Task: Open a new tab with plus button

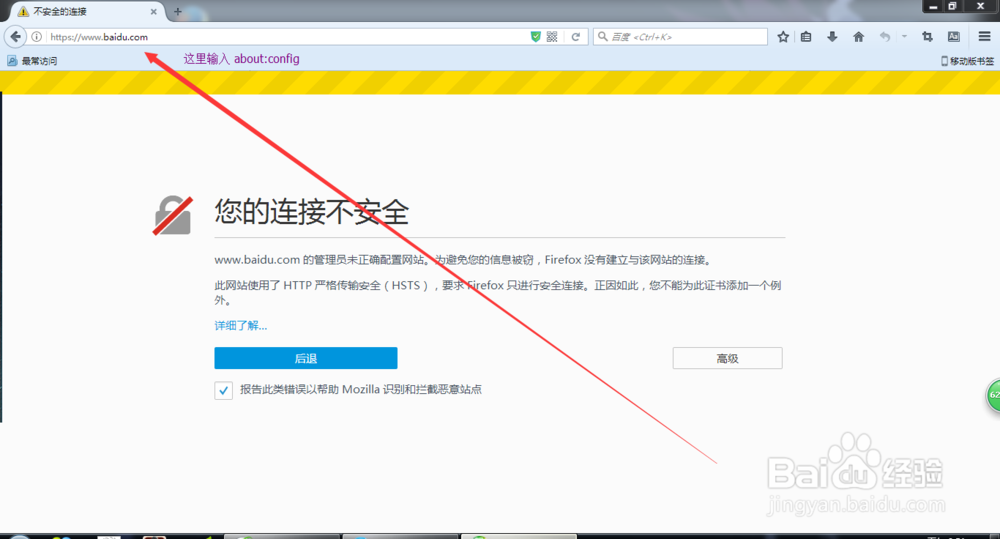Action: point(178,11)
